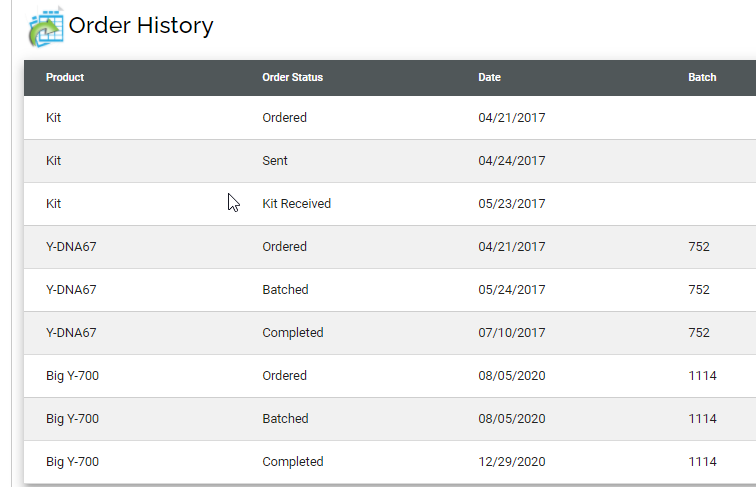Click batch 752 in the Y-DNA67 Ordered row

pos(699,247)
